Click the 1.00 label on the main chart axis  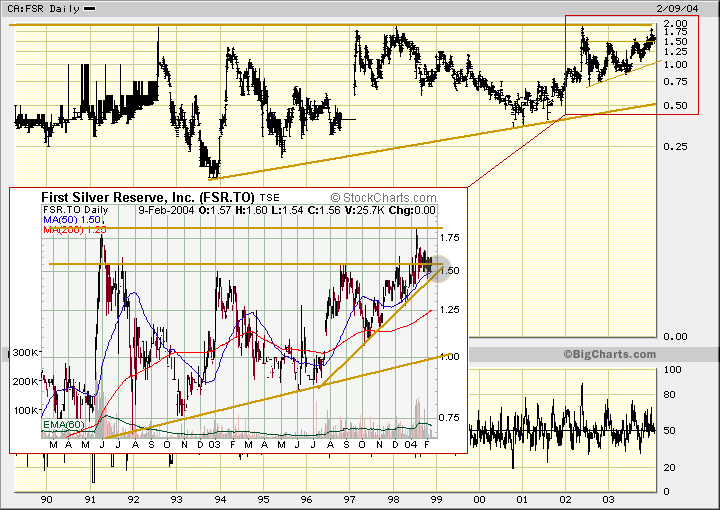[x=675, y=65]
